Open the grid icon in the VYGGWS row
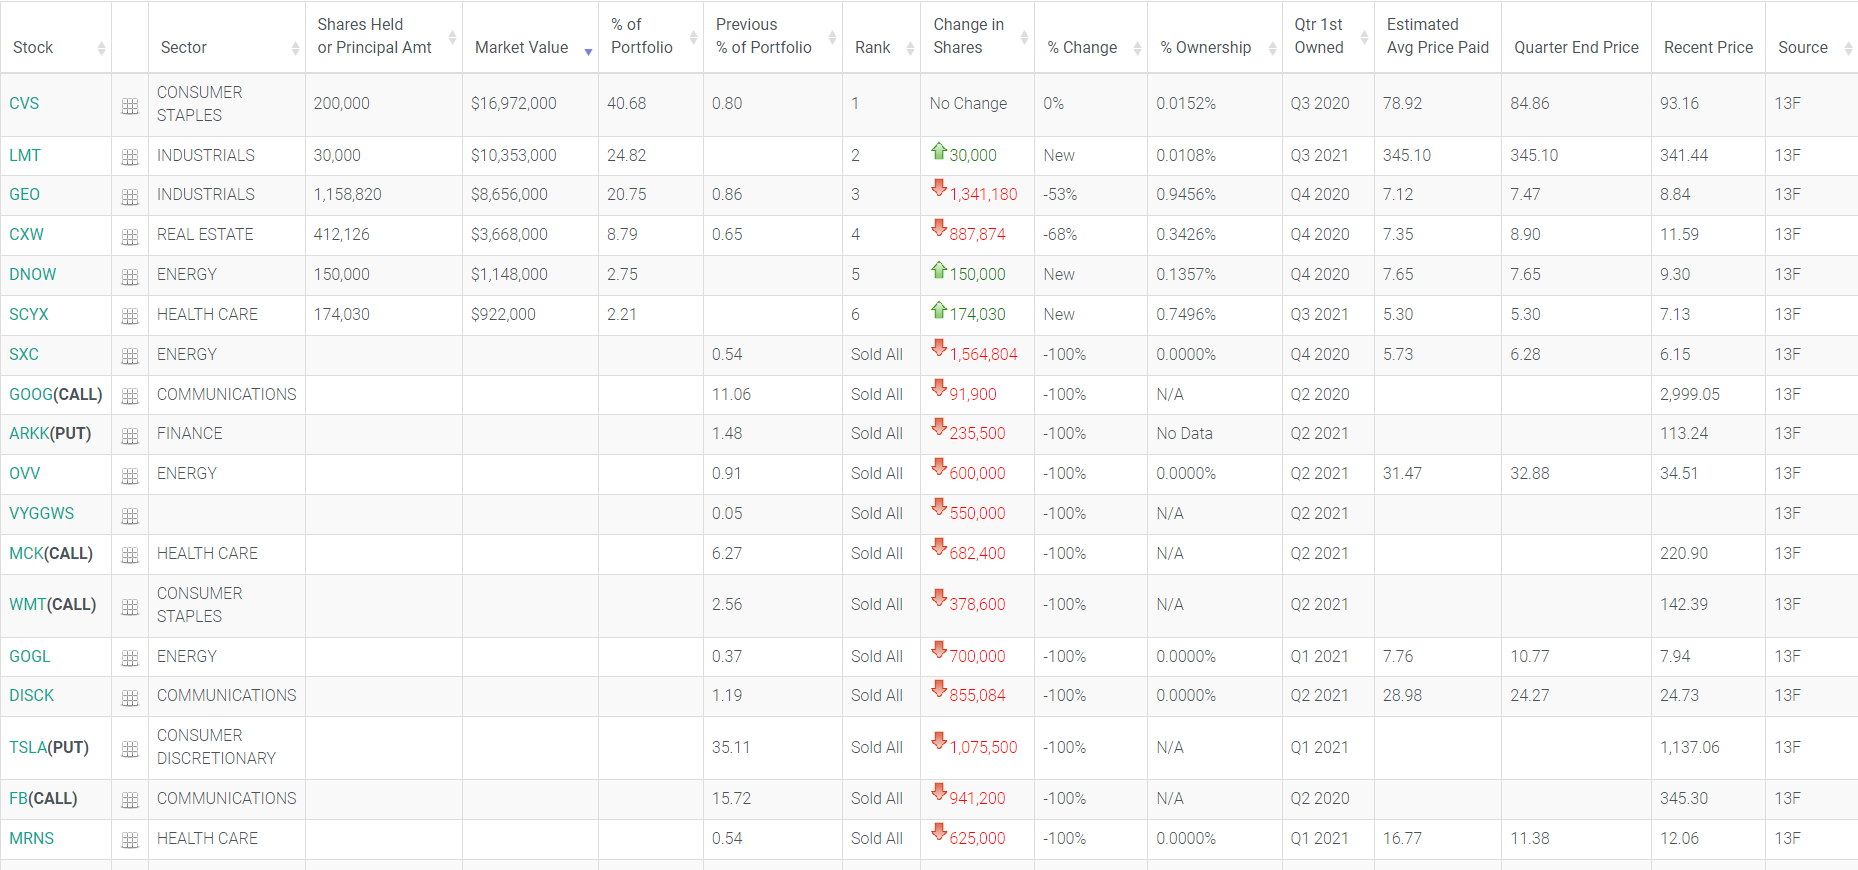Screen dimensions: 1858x870 click(x=130, y=516)
